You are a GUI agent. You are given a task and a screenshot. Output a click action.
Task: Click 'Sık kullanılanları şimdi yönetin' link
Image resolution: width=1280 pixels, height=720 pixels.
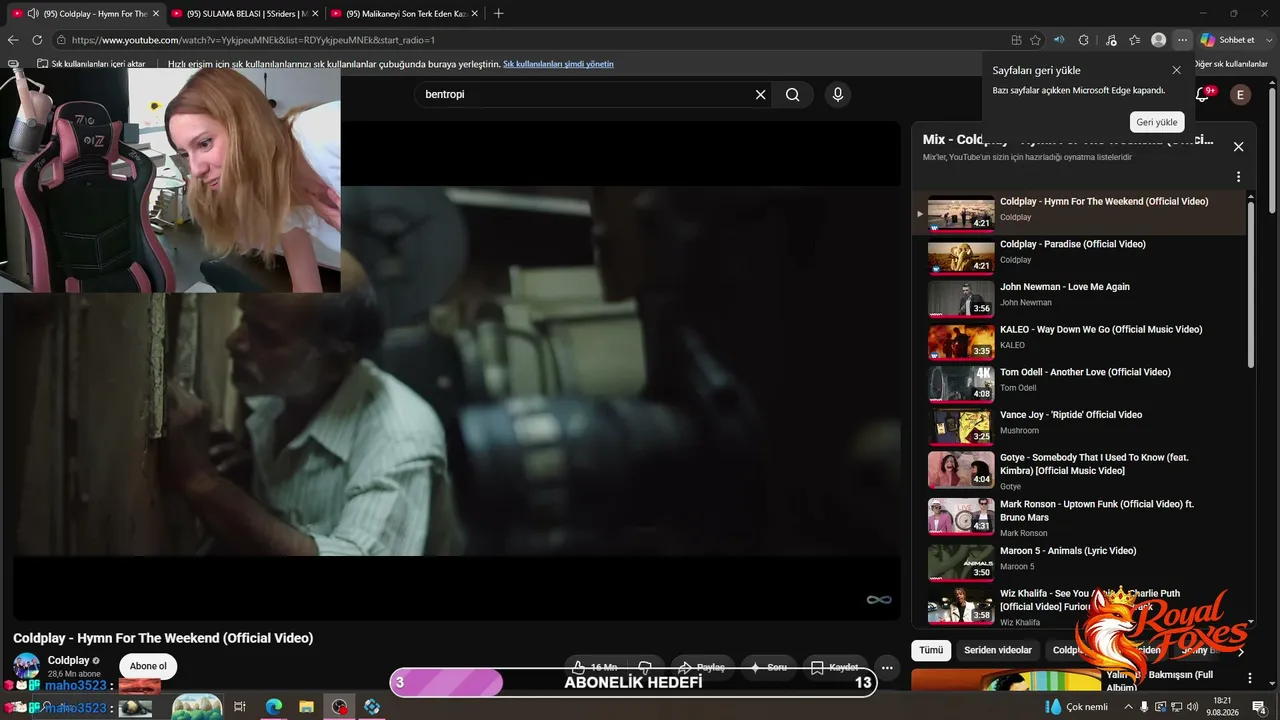pyautogui.click(x=558, y=64)
